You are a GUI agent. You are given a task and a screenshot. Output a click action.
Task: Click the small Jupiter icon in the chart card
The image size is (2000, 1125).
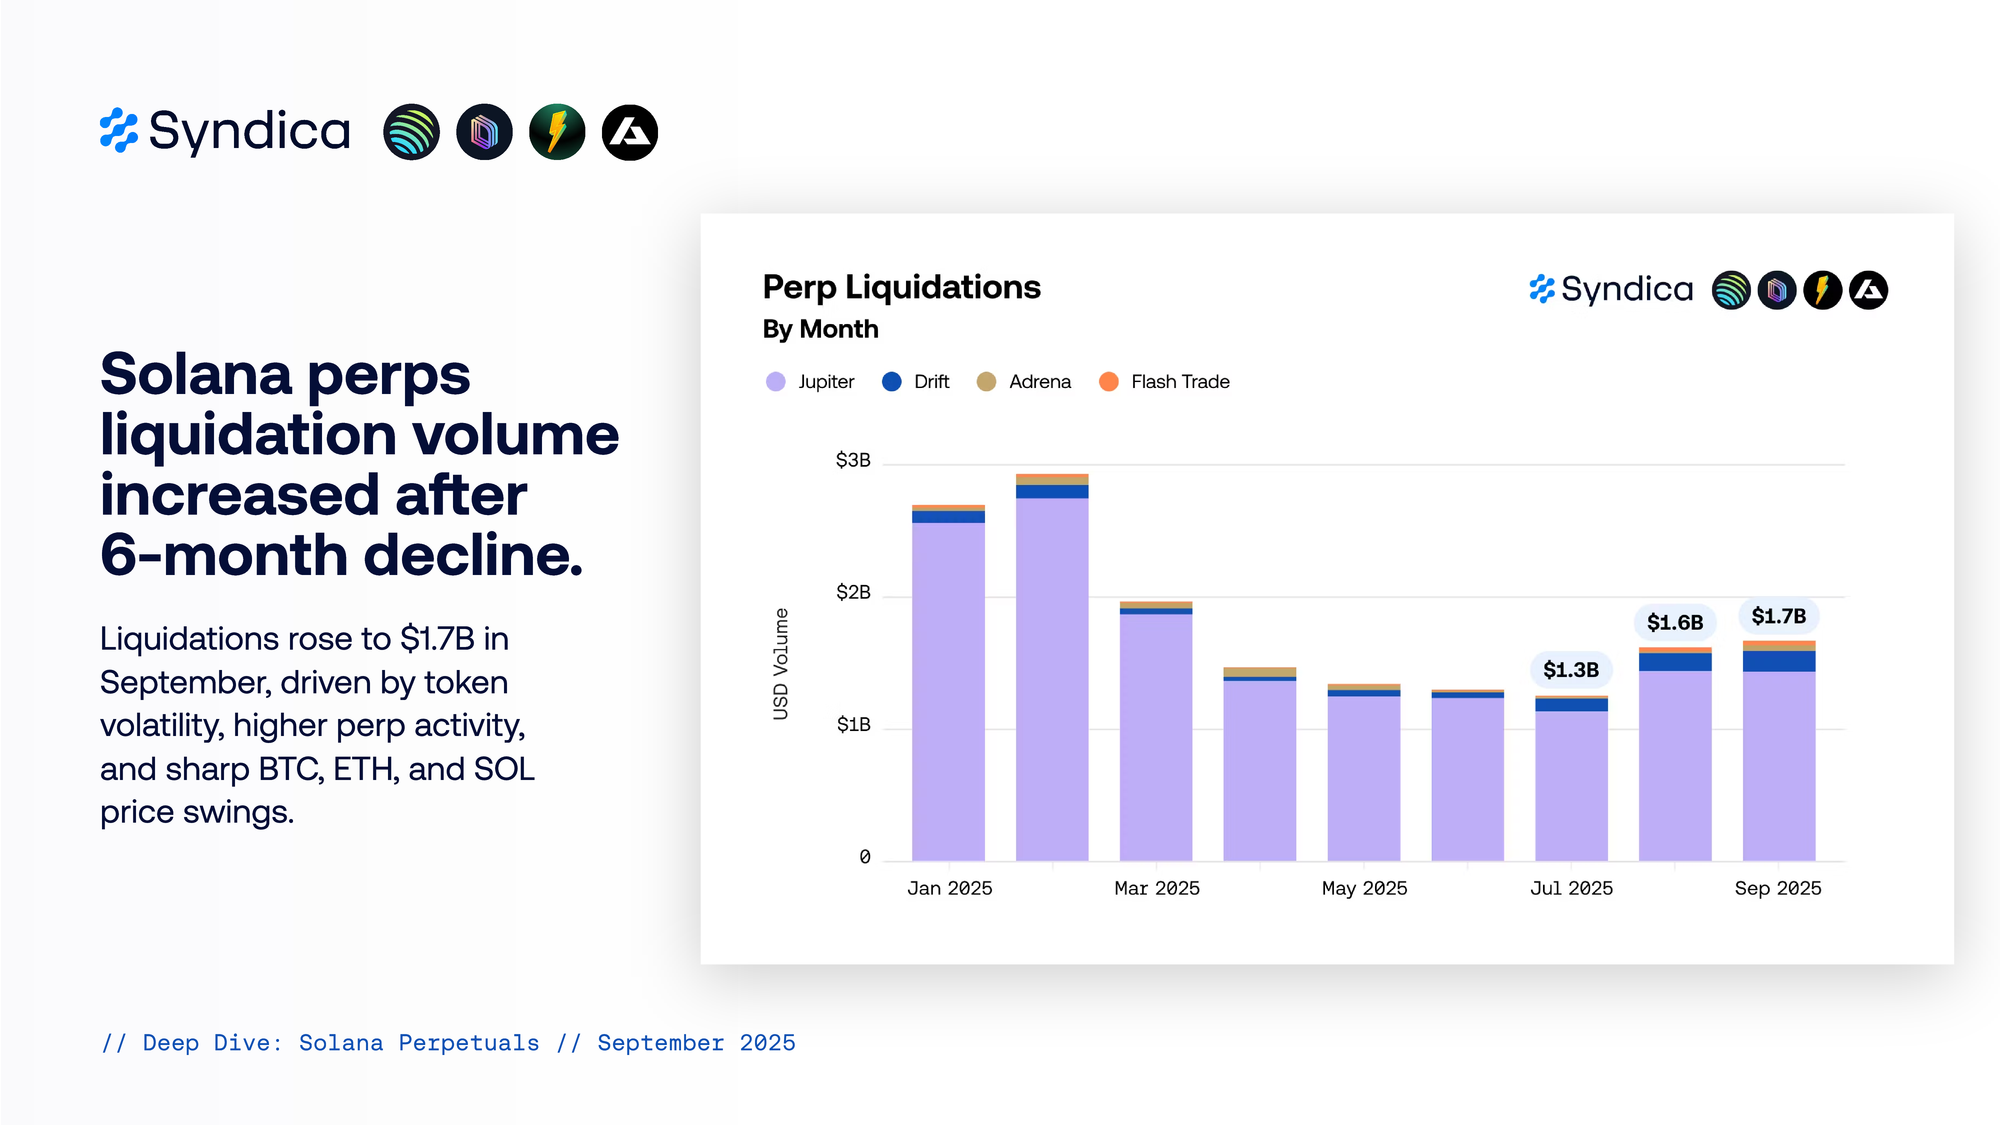click(1731, 290)
